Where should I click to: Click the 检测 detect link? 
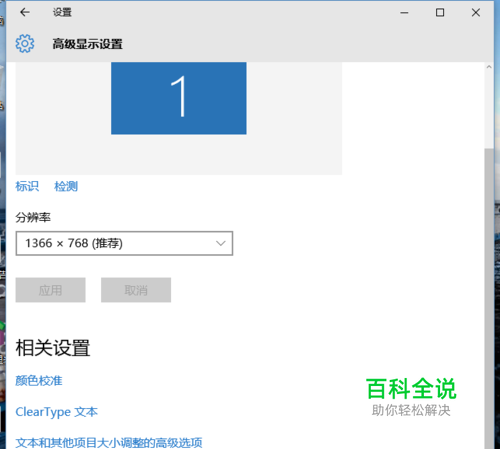click(x=66, y=186)
